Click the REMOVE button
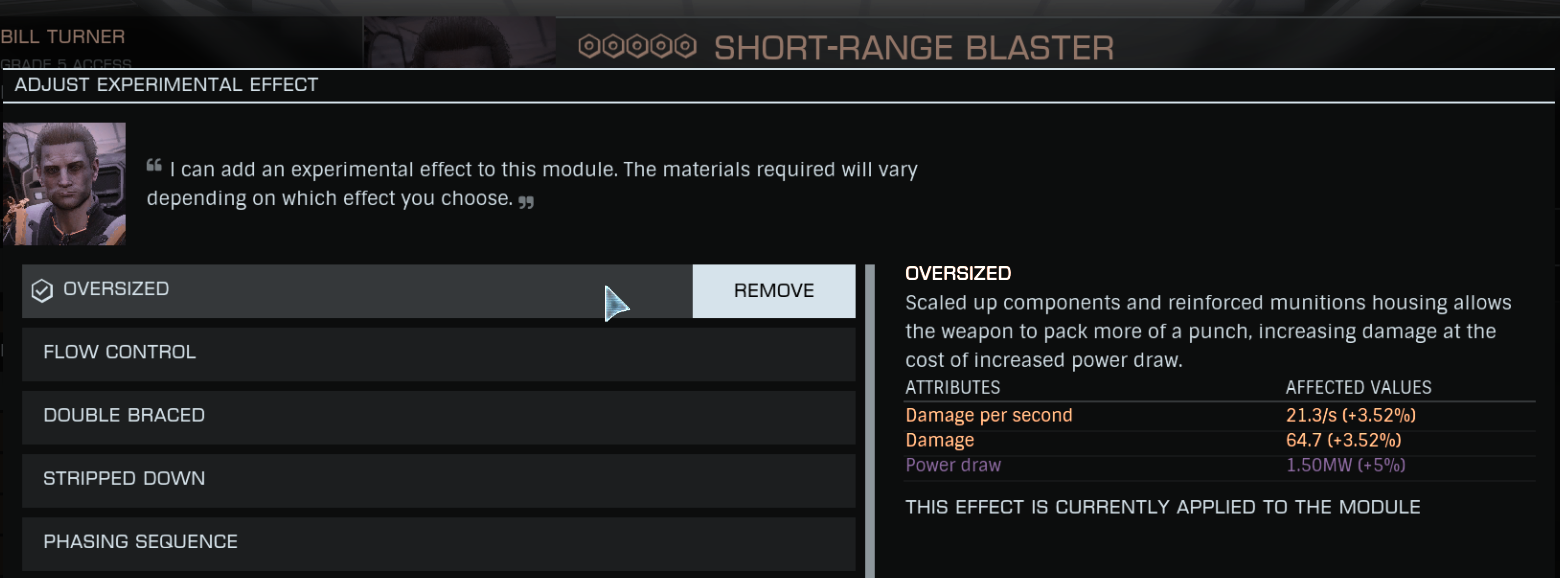The image size is (1560, 578). (x=774, y=291)
